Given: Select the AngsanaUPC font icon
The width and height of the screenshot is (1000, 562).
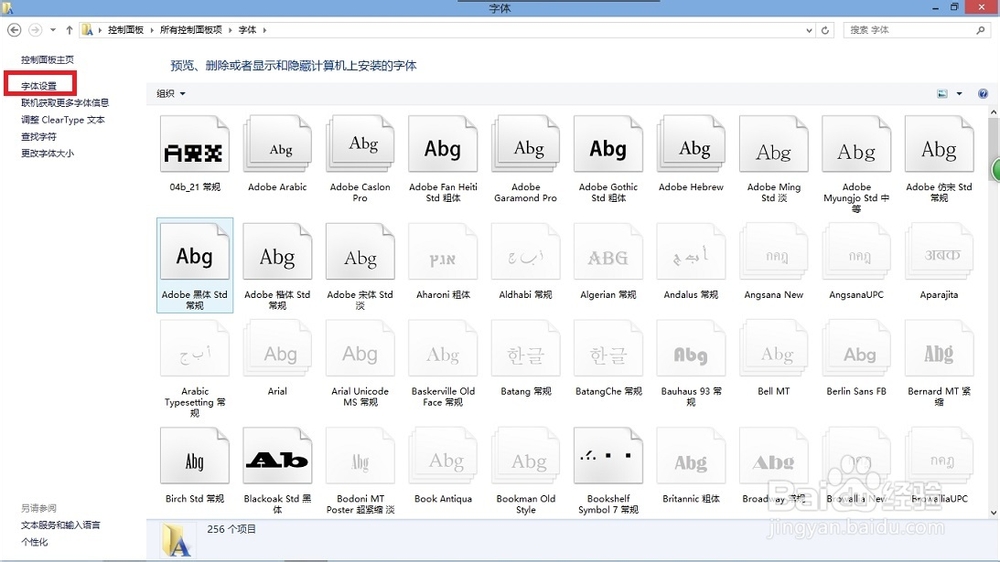Looking at the screenshot, I should pyautogui.click(x=857, y=251).
